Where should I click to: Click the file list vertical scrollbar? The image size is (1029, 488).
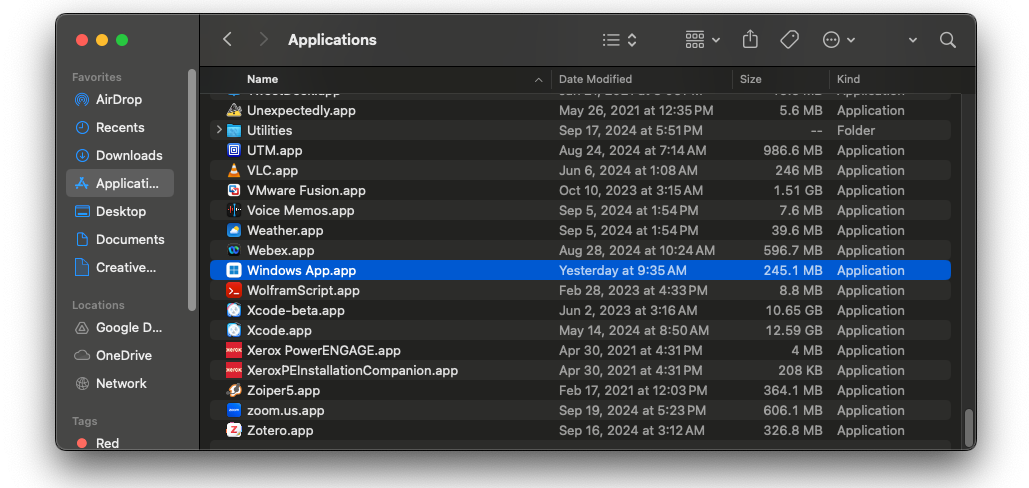pyautogui.click(x=968, y=427)
